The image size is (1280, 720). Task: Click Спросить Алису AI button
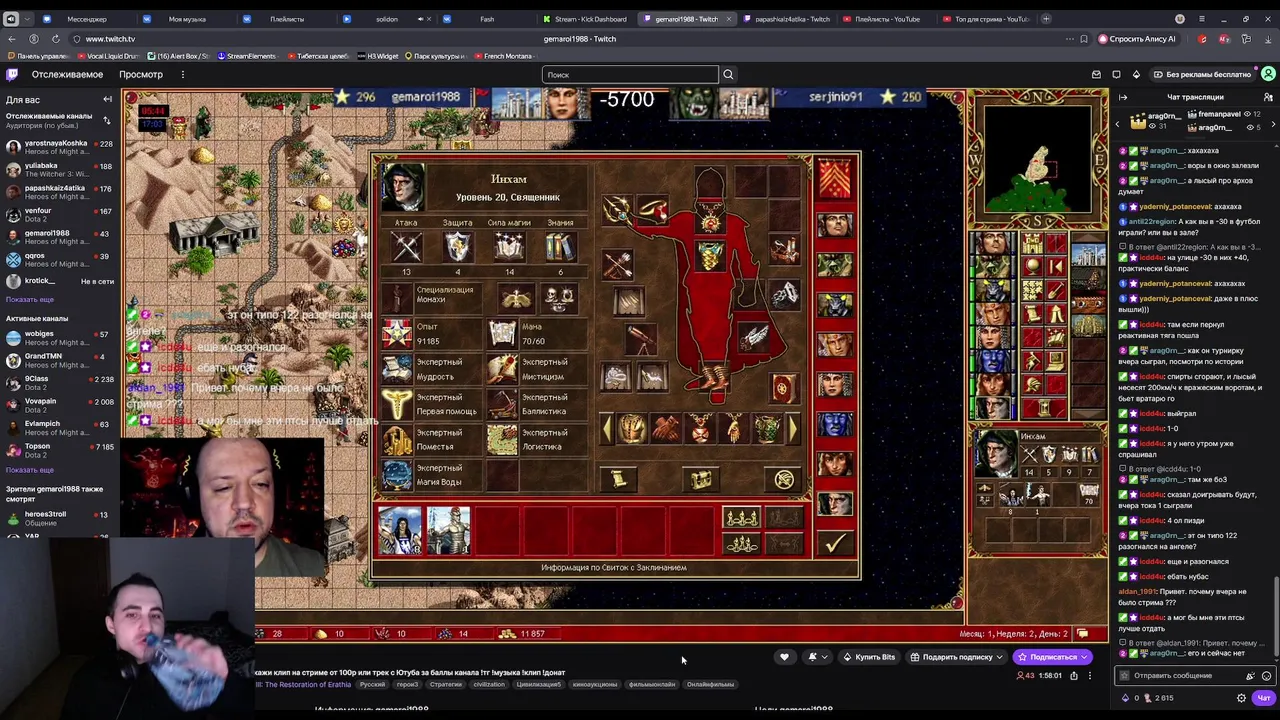pos(1137,39)
